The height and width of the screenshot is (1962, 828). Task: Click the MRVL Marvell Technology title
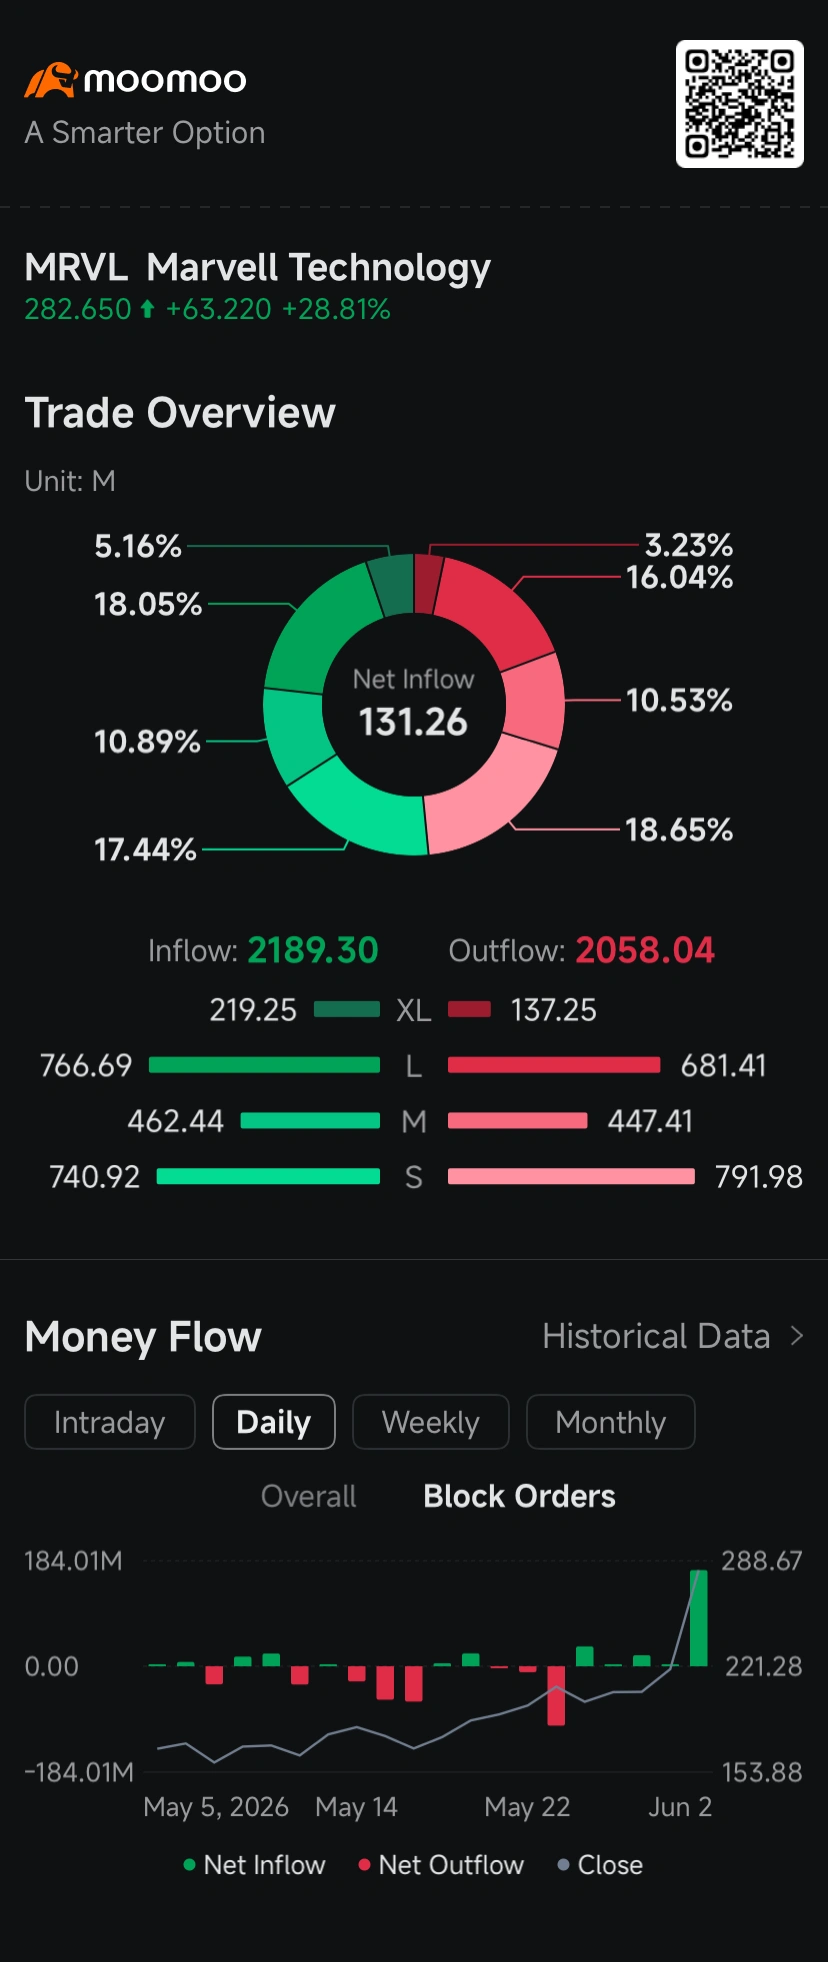click(258, 268)
